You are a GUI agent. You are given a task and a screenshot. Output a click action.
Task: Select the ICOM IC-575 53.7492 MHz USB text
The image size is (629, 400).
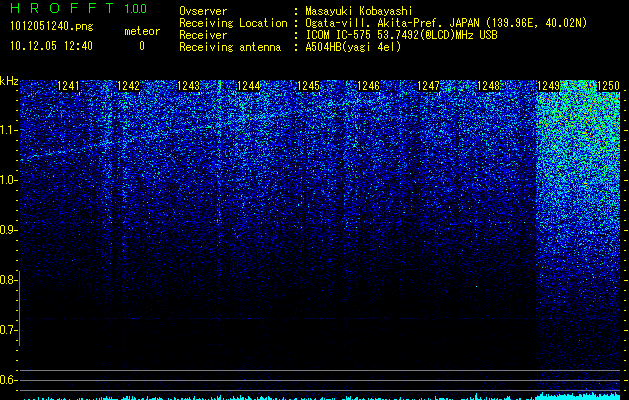pyautogui.click(x=401, y=35)
